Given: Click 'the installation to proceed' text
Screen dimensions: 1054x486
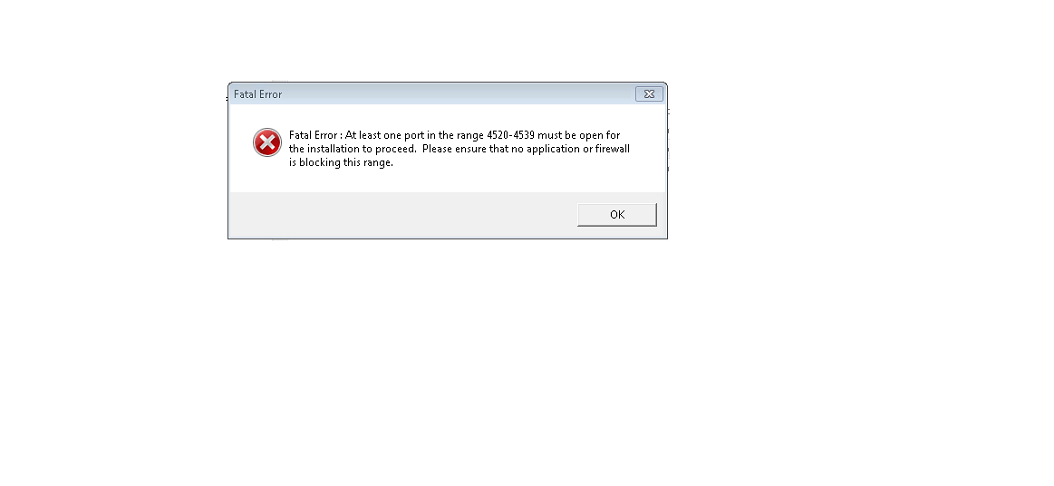Looking at the screenshot, I should tap(353, 149).
